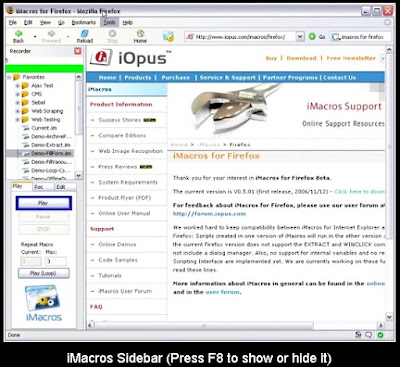Go to the Home page icon
The height and width of the screenshot is (367, 400).
point(140,33)
